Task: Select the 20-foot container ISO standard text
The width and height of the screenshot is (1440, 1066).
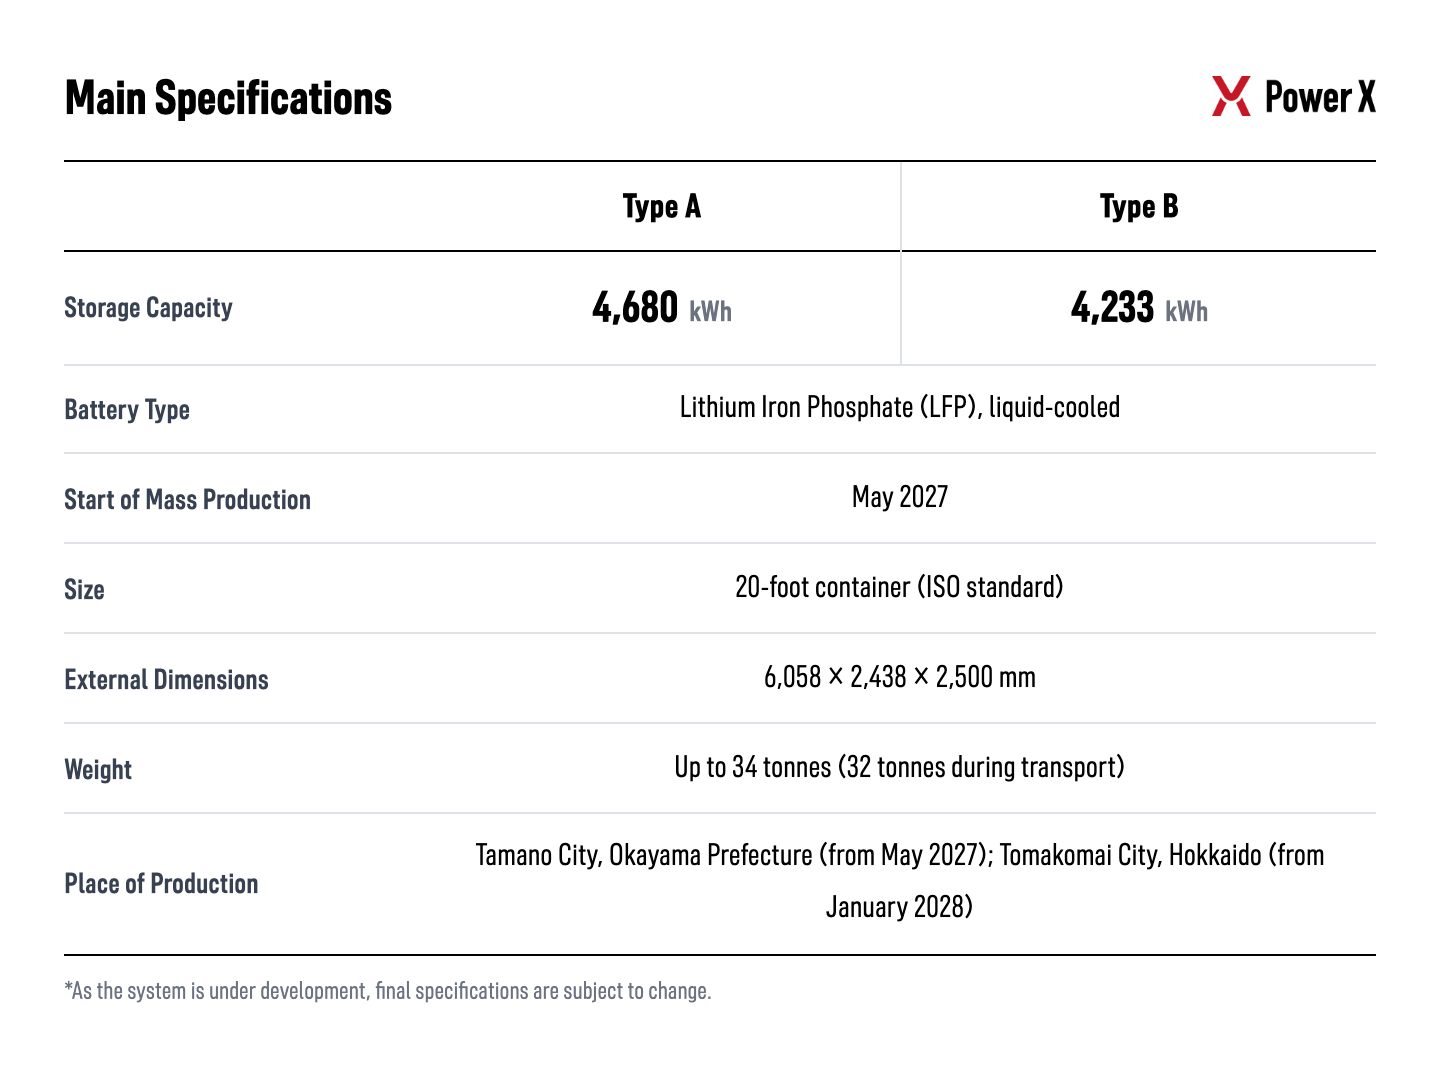Action: tap(899, 587)
